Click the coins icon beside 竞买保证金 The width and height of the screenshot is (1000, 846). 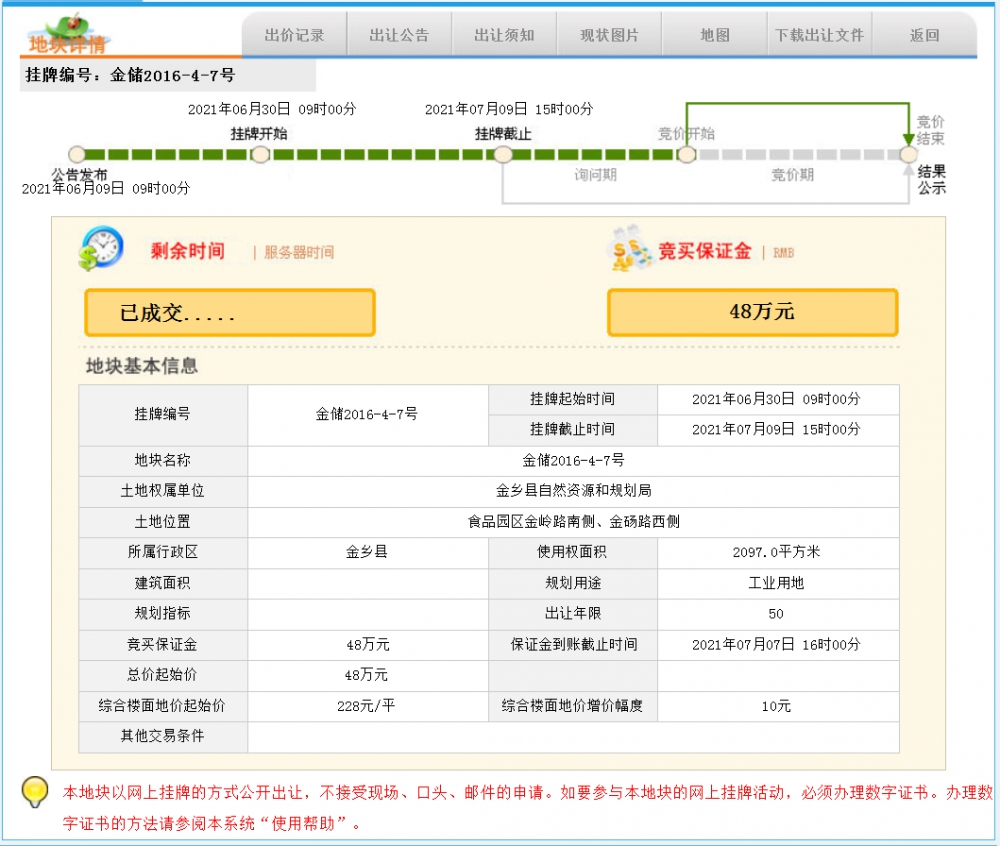pyautogui.click(x=631, y=249)
